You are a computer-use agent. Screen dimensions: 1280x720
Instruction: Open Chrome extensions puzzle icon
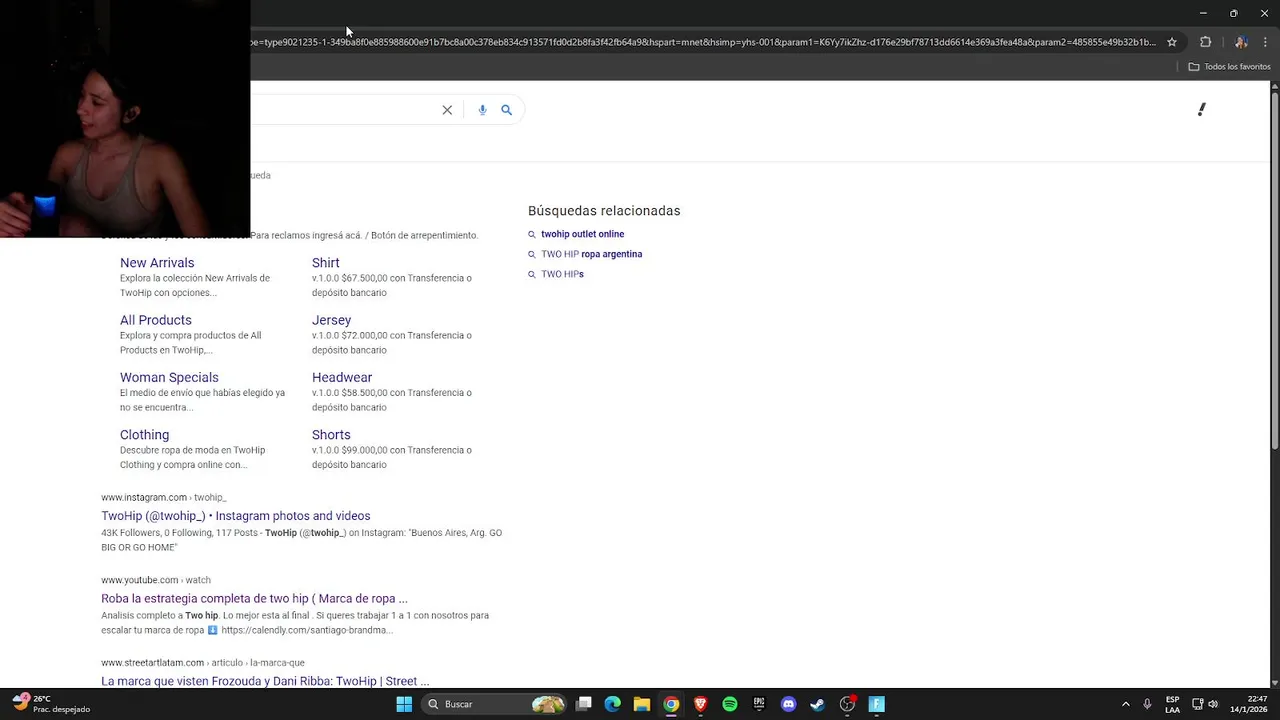(1205, 42)
